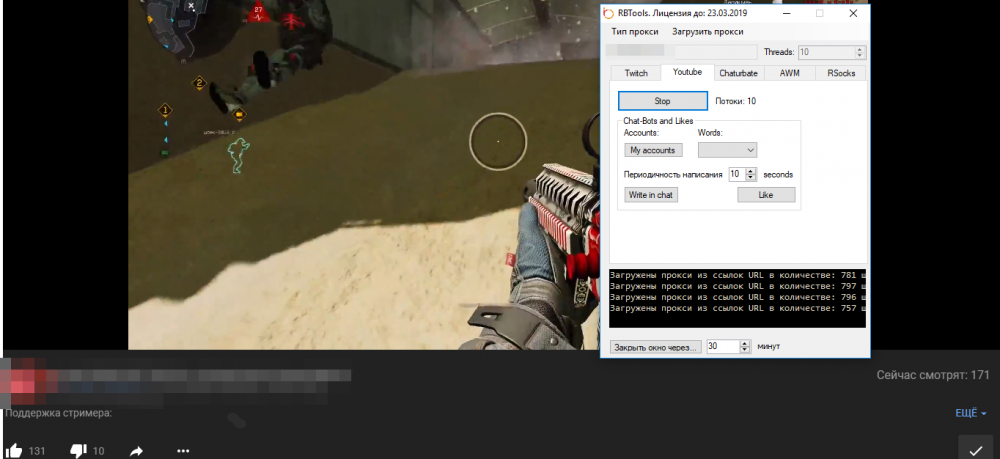Click the Write in chat button
1000x459 pixels.
pyautogui.click(x=651, y=195)
